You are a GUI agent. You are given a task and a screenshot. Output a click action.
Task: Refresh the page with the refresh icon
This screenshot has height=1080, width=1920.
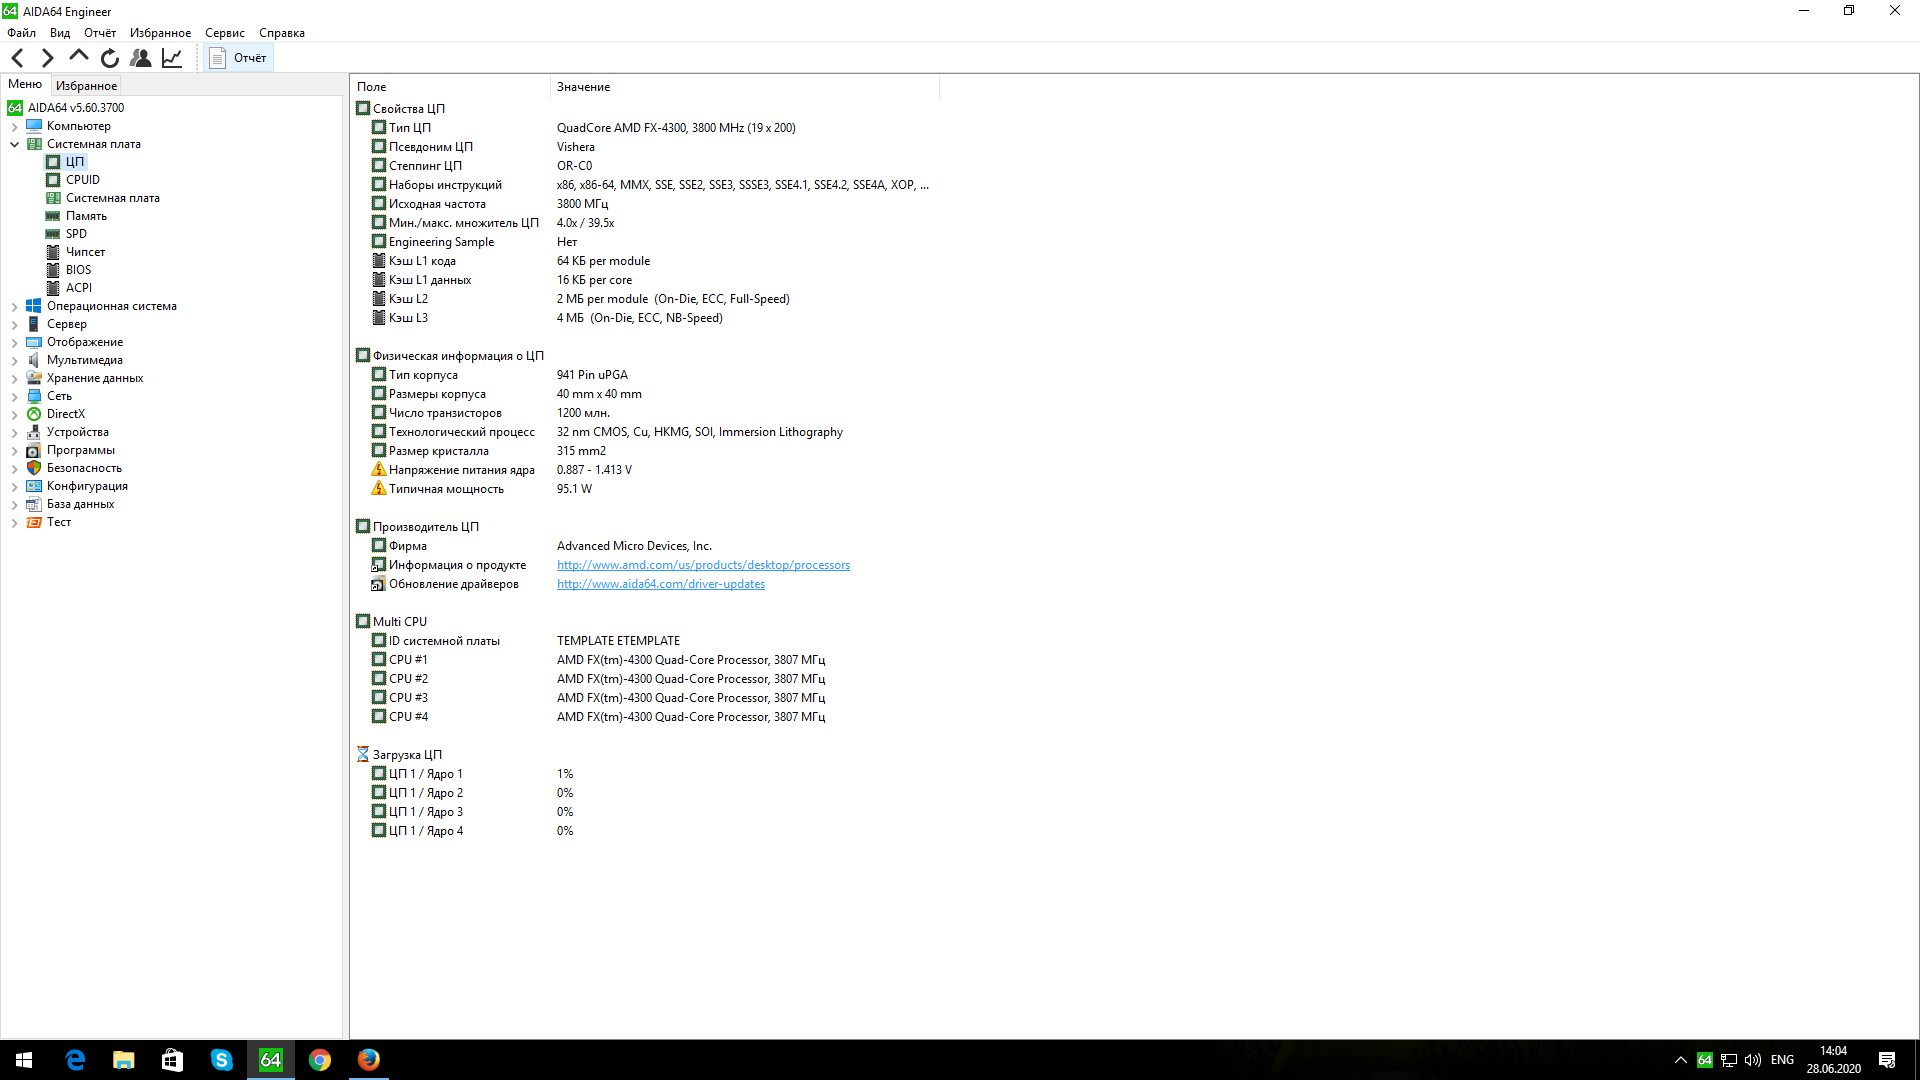tap(110, 58)
